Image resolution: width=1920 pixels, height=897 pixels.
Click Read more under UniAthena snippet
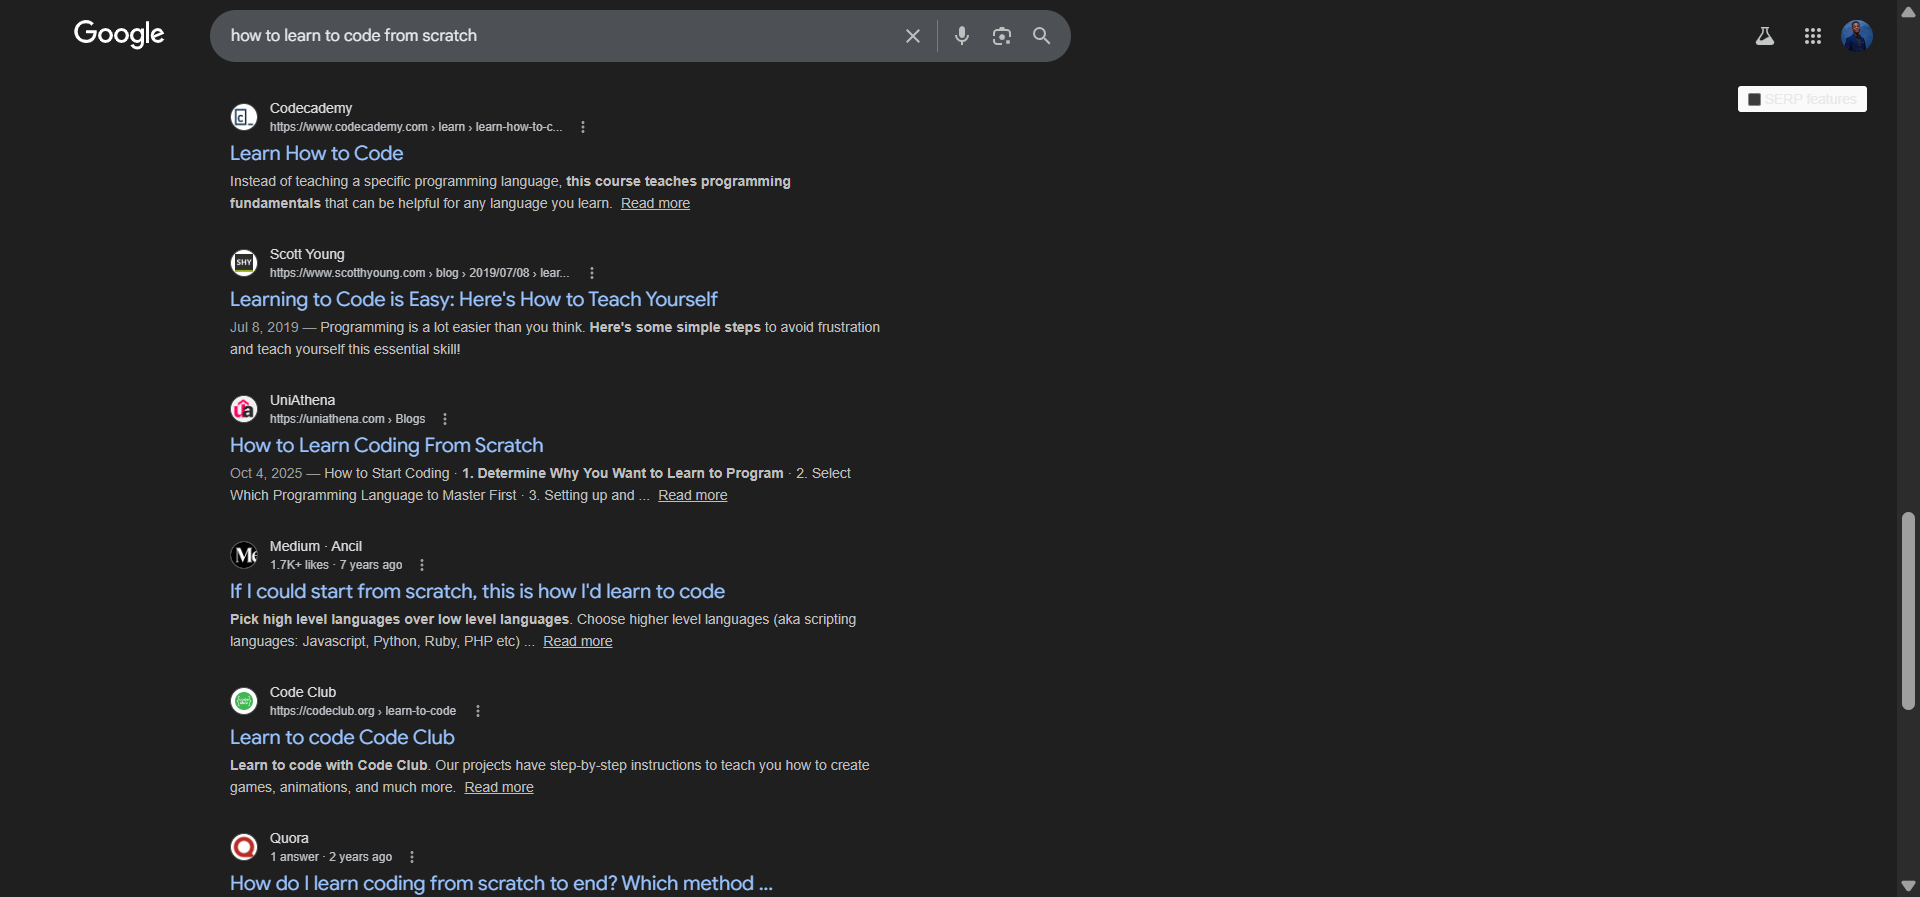(x=692, y=495)
